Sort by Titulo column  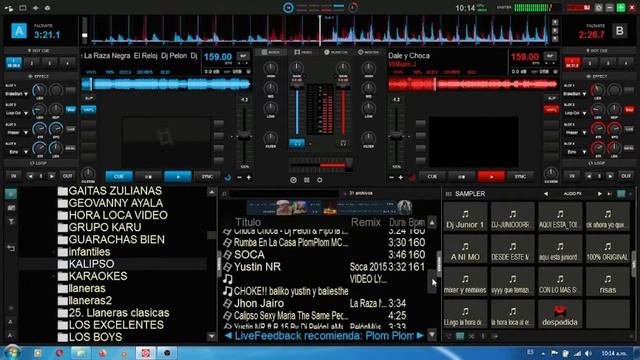[248, 222]
